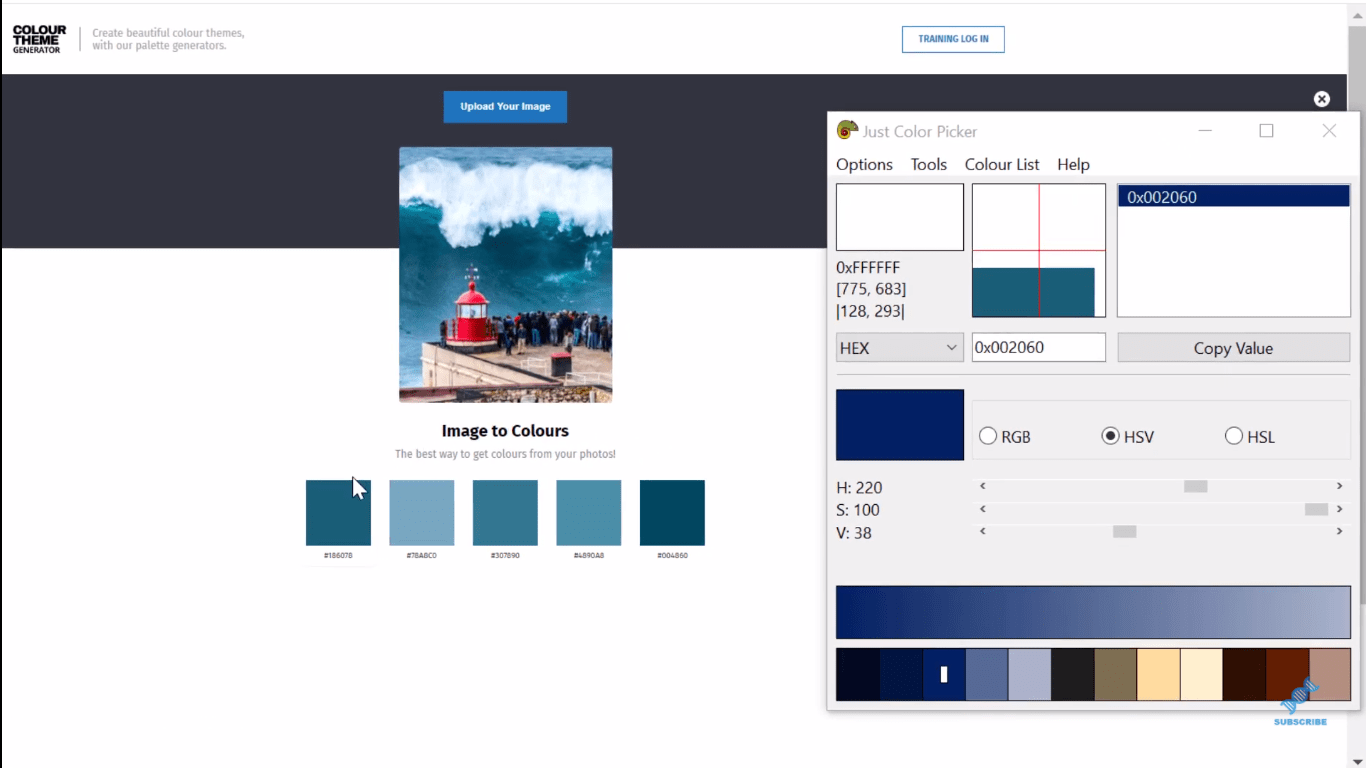Click the slate blue harmony swatch
1366x768 pixels.
[986, 674]
